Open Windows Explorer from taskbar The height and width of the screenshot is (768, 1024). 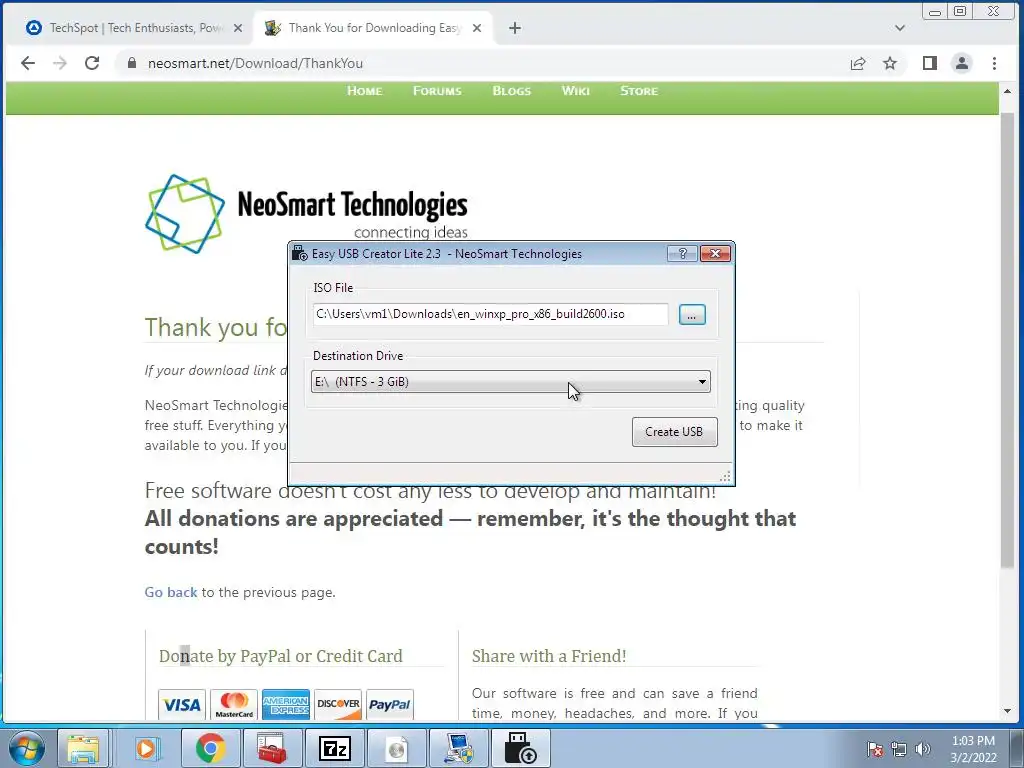click(84, 748)
